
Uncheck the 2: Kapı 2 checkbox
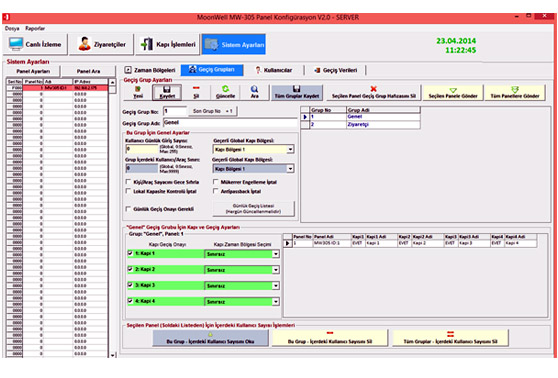tap(130, 269)
